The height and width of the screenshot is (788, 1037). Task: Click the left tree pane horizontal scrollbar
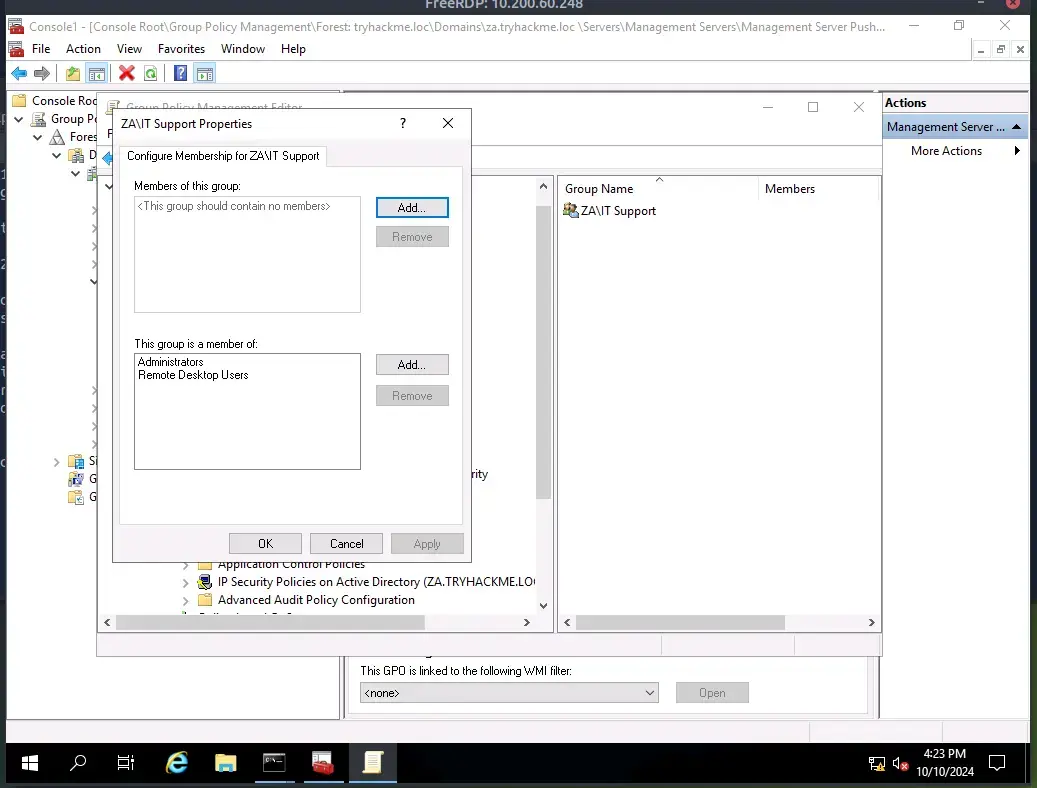click(270, 623)
